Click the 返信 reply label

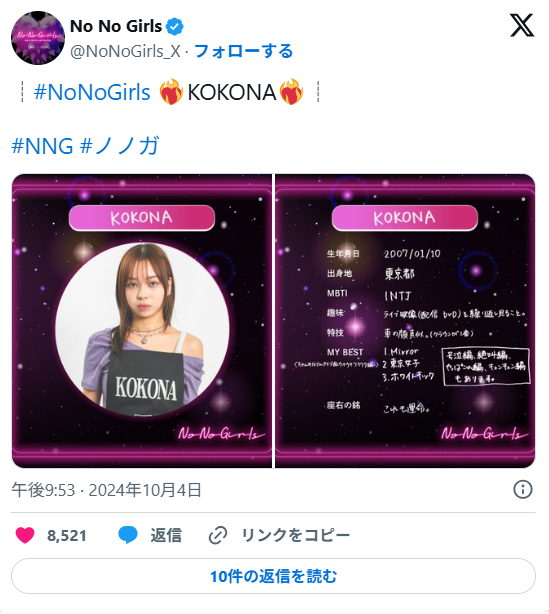point(166,535)
